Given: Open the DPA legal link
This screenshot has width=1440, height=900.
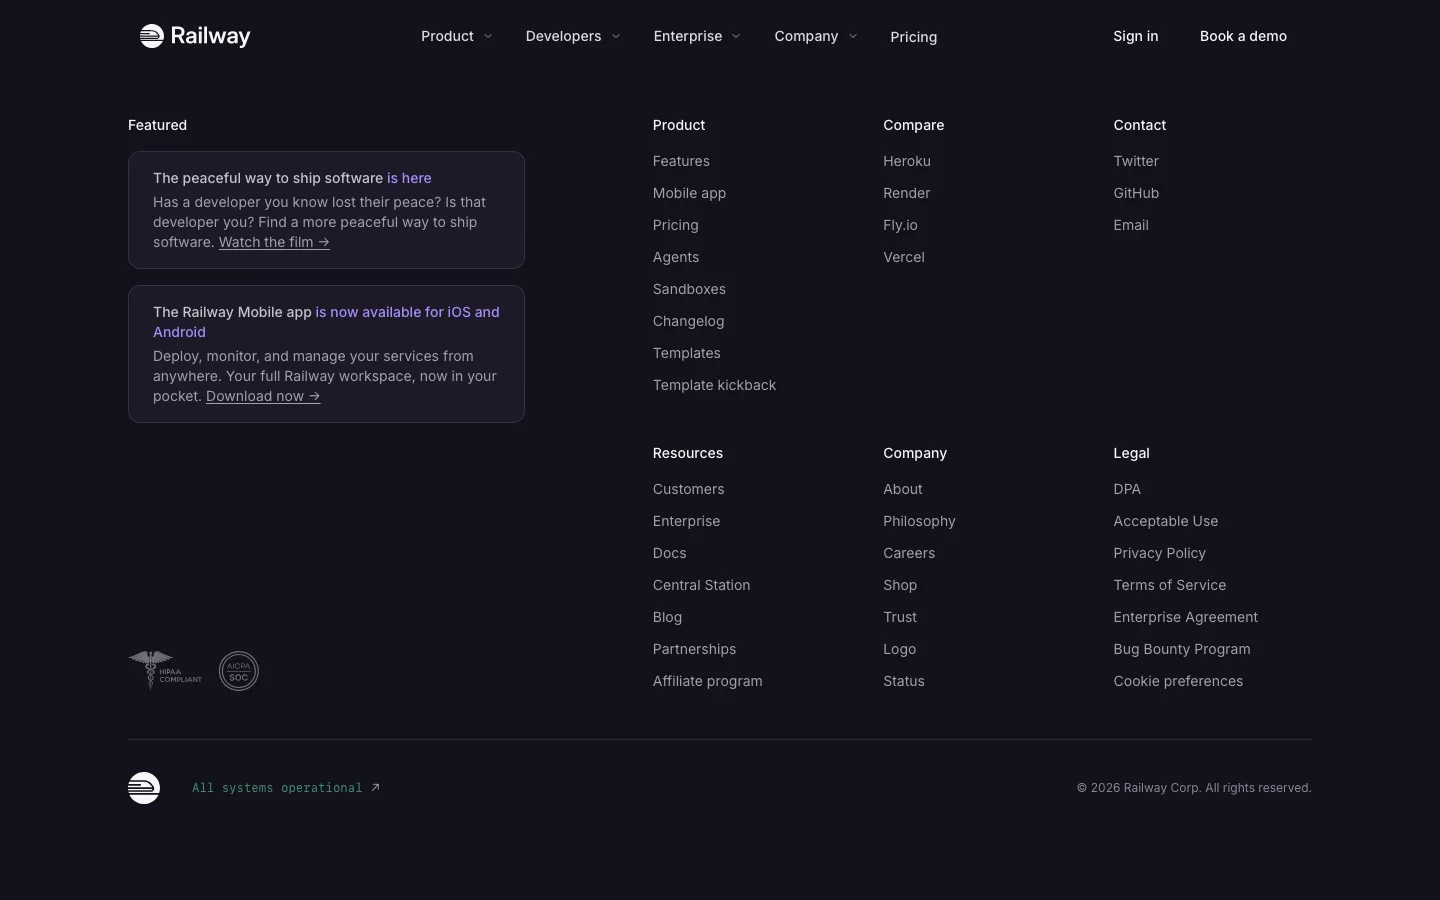Looking at the screenshot, I should pyautogui.click(x=1127, y=489).
